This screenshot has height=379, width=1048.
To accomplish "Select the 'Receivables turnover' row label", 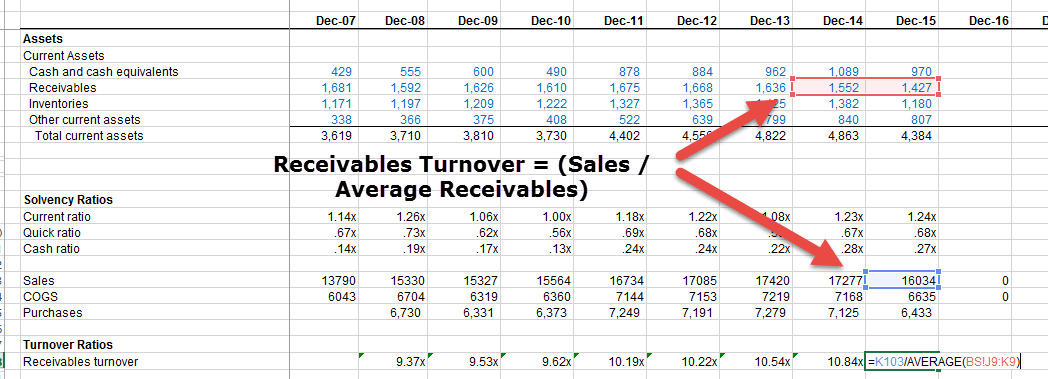I will (155, 362).
